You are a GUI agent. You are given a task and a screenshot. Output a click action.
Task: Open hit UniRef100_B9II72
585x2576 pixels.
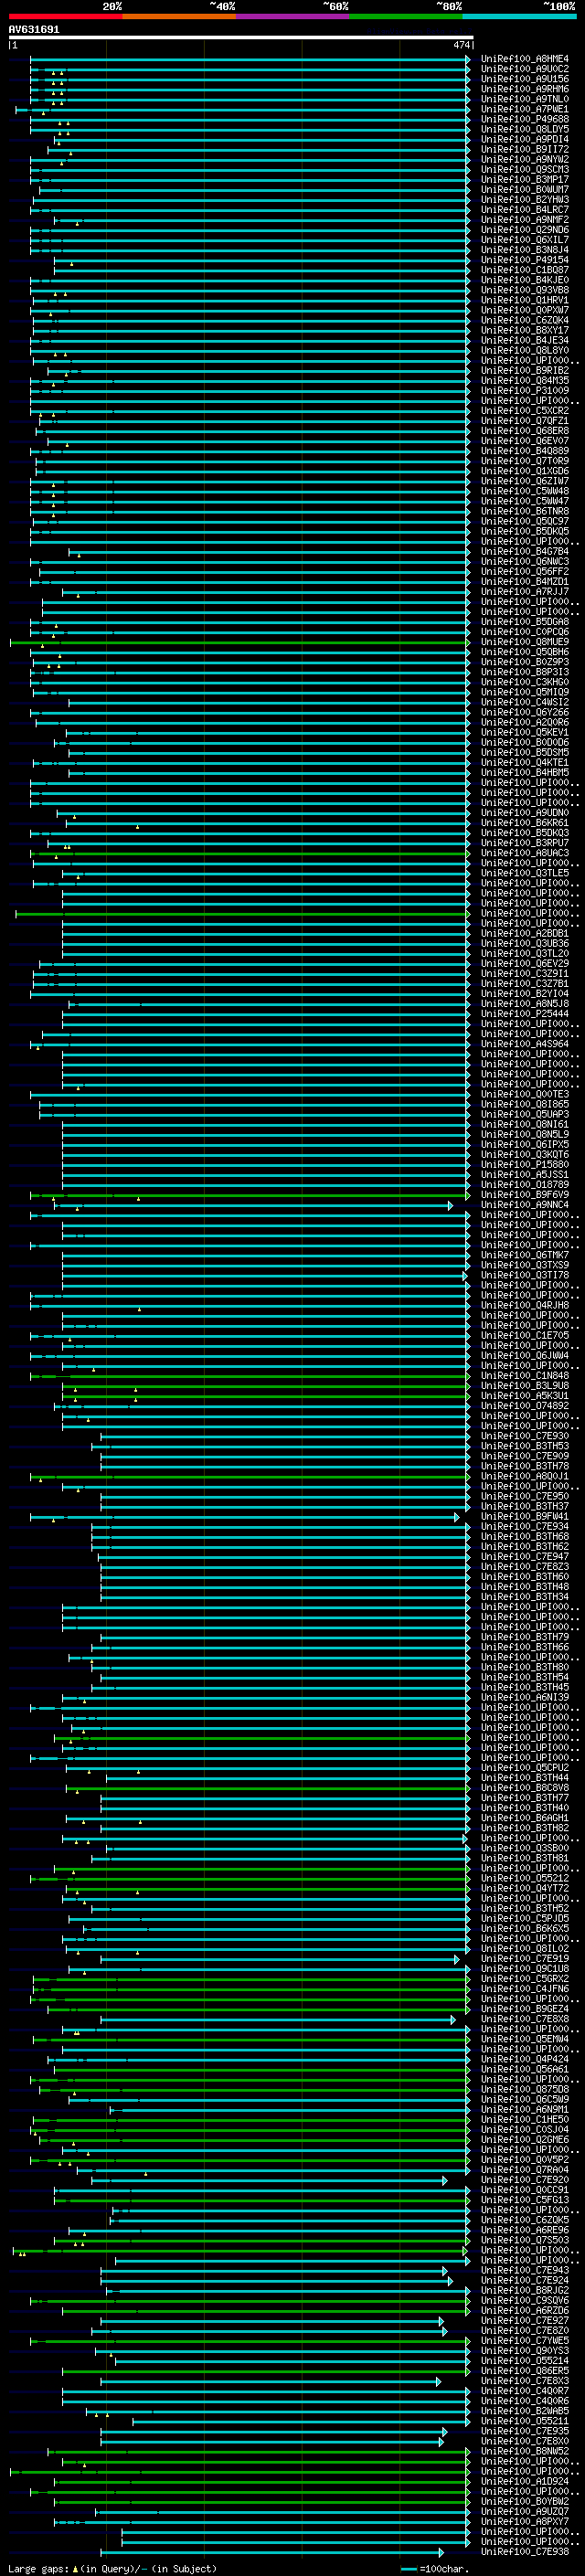pyautogui.click(x=525, y=149)
